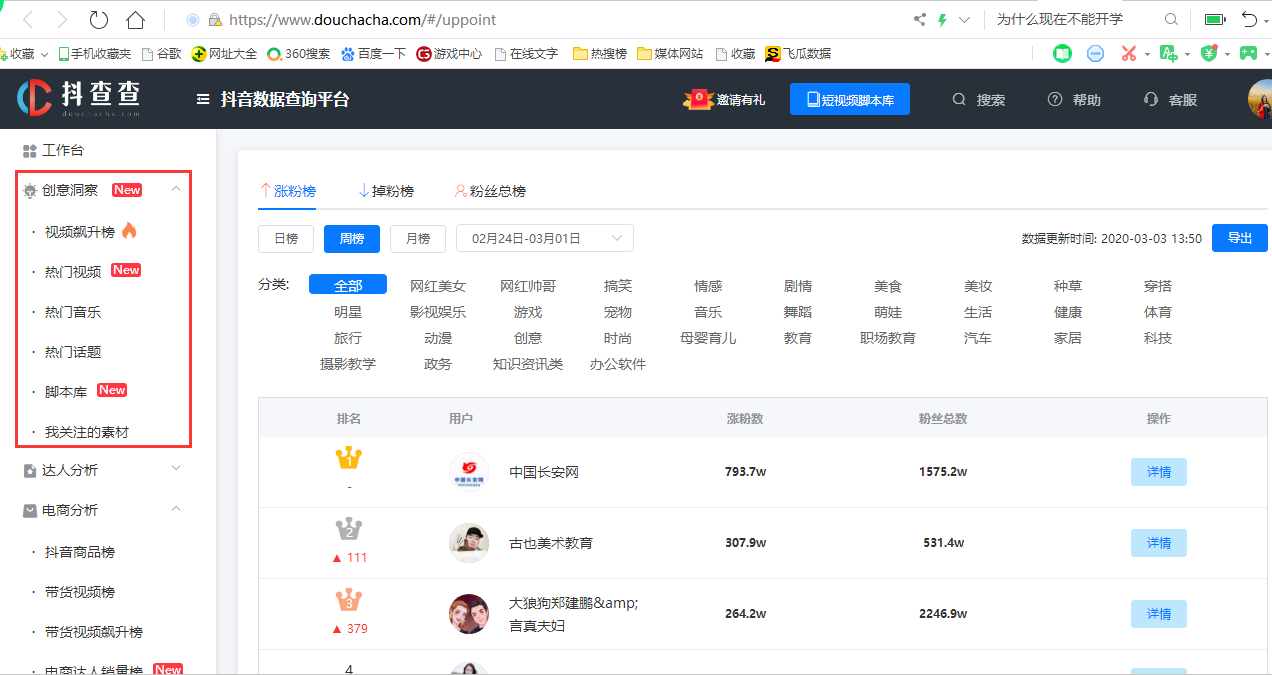Click the browser address bar URL
Viewport: 1272px width, 675px height.
point(362,20)
